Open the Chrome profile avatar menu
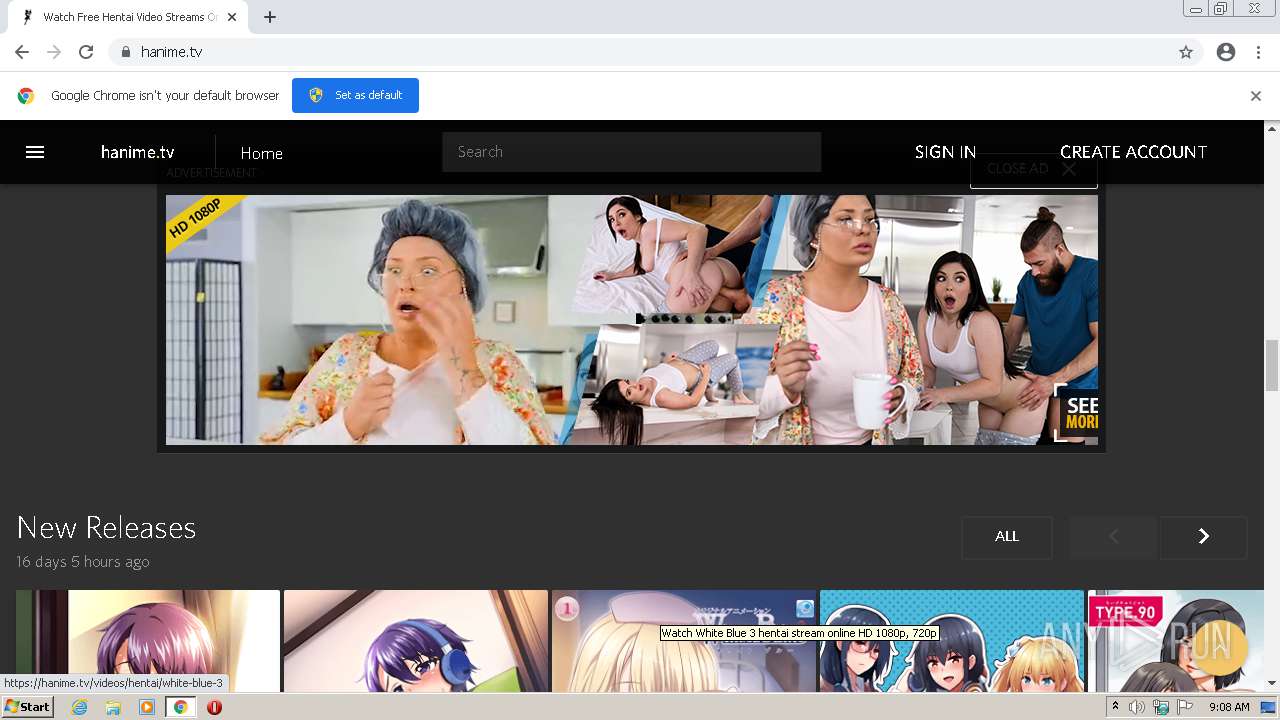 tap(1226, 52)
